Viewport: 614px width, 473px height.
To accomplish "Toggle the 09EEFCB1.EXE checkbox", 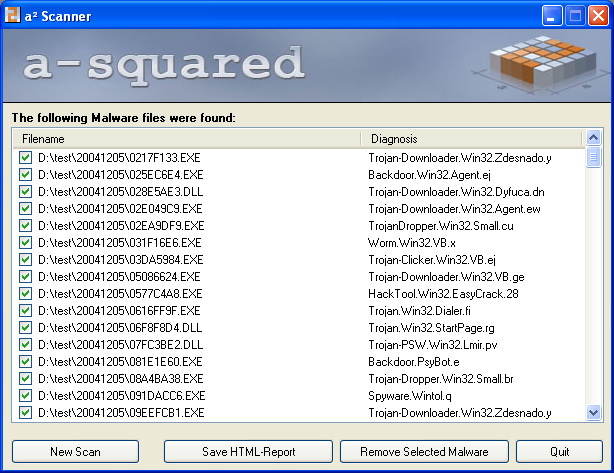I will coord(25,413).
